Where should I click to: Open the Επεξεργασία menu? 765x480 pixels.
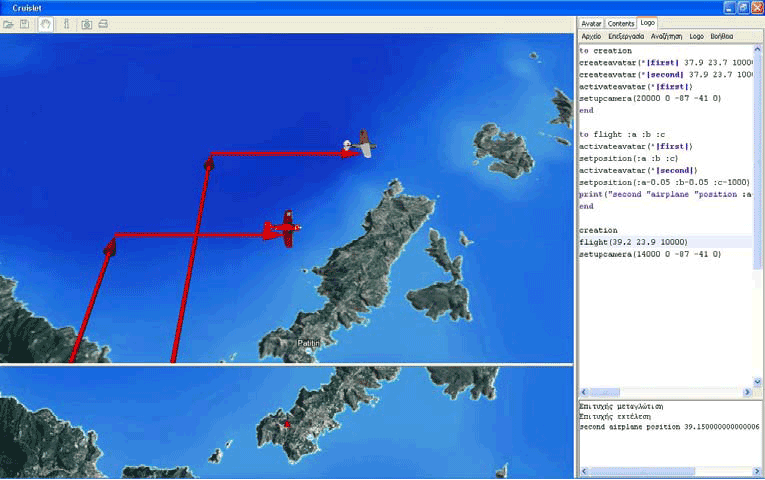(x=626, y=37)
